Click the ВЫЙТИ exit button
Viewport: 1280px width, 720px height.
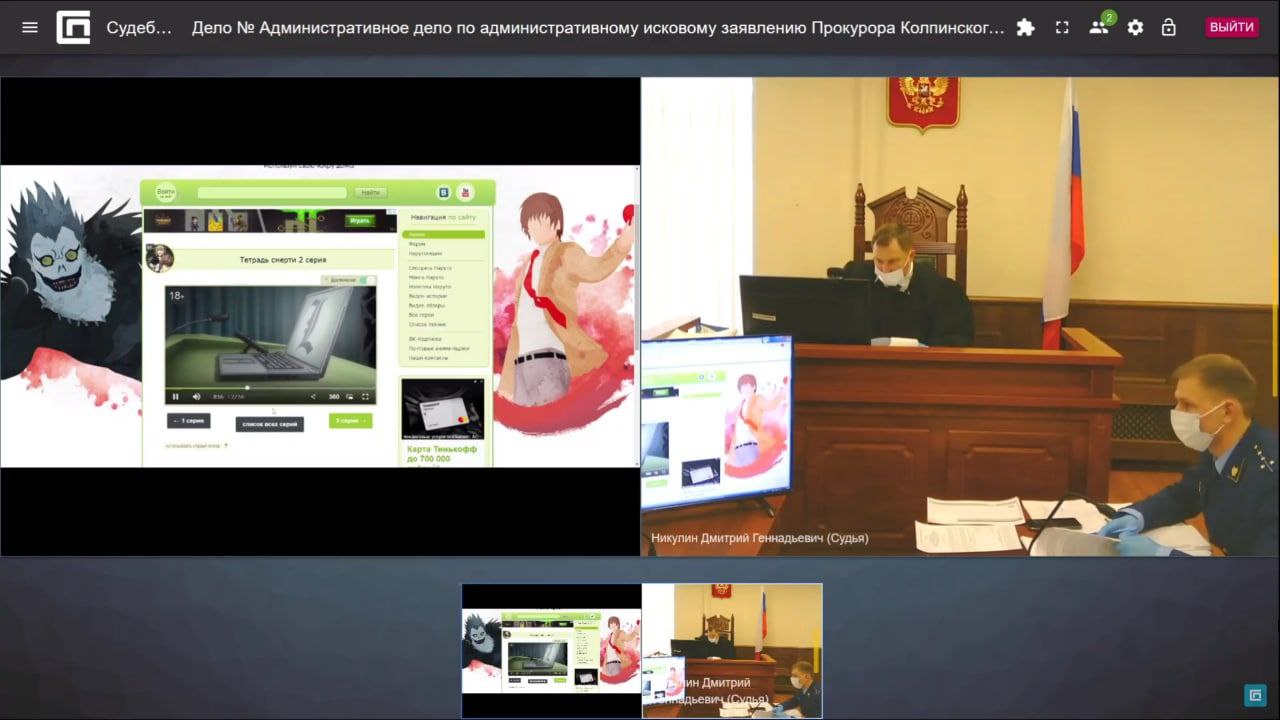(1232, 27)
